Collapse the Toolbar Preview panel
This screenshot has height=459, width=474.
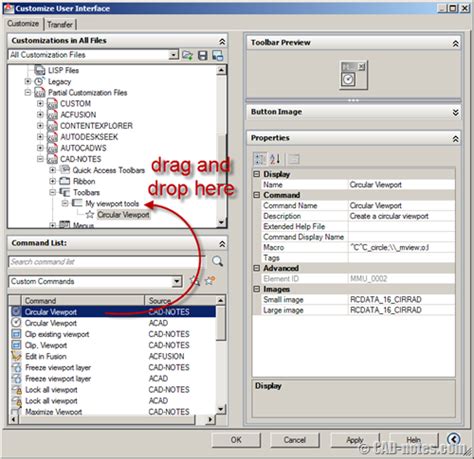[455, 43]
